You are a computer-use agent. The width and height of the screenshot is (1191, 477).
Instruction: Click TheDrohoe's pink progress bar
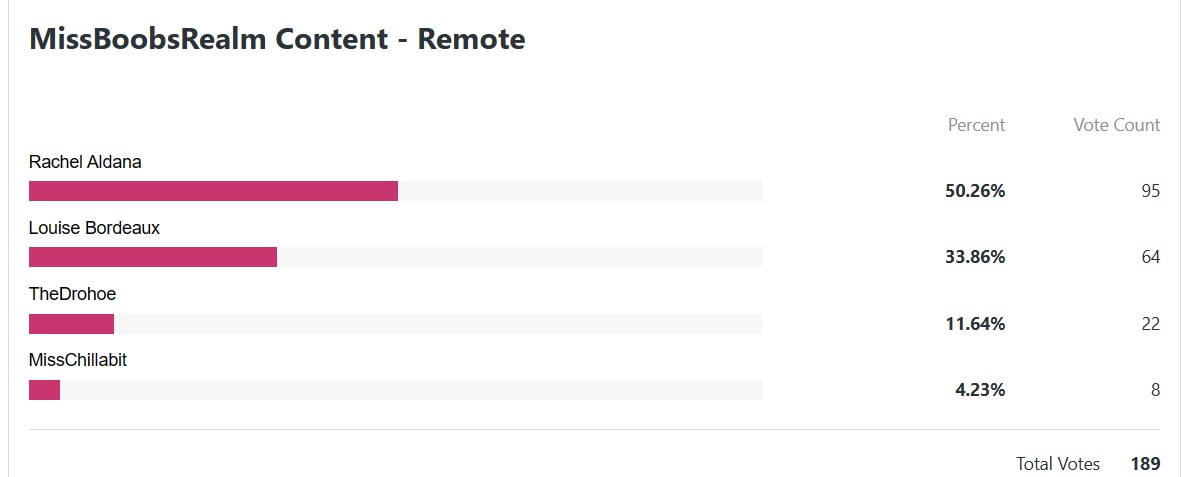tap(71, 324)
